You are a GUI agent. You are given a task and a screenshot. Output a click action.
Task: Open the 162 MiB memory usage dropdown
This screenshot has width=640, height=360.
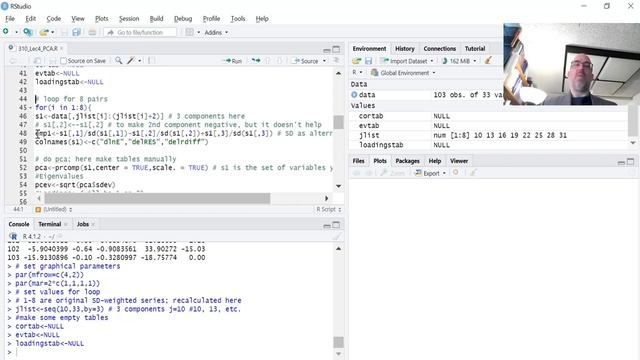click(459, 61)
